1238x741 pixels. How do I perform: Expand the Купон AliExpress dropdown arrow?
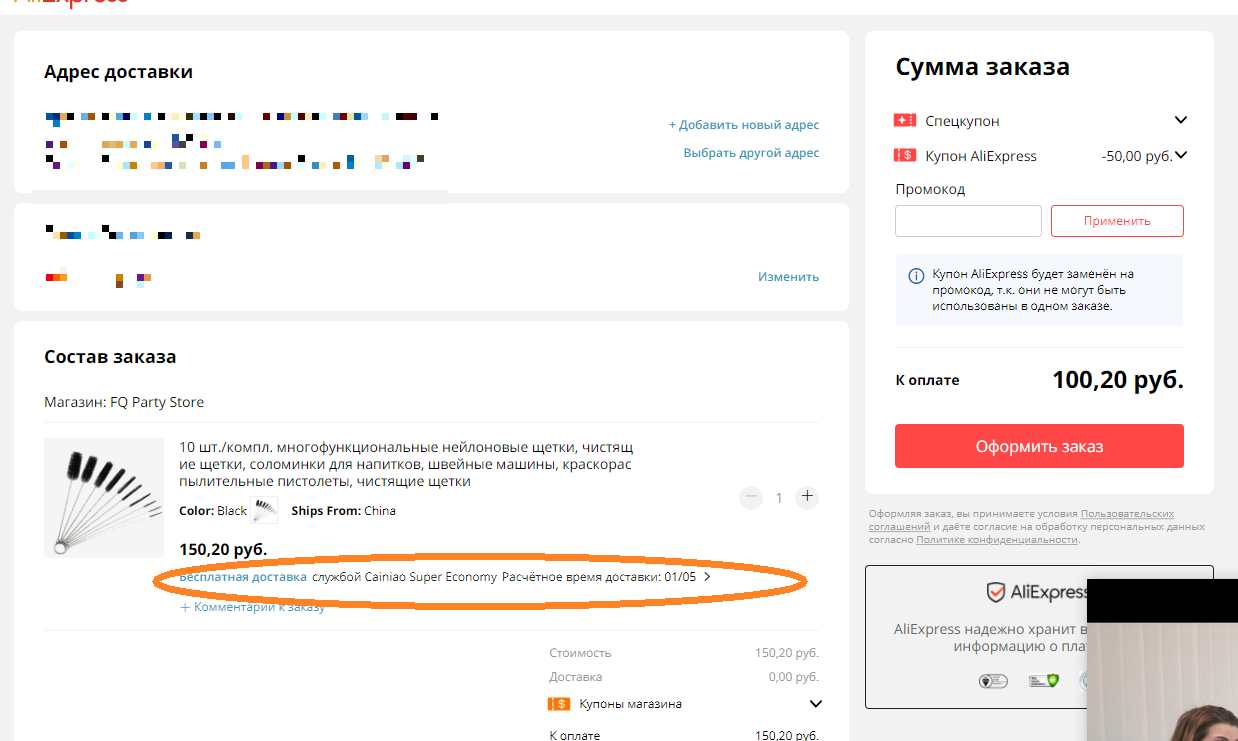(x=1181, y=155)
